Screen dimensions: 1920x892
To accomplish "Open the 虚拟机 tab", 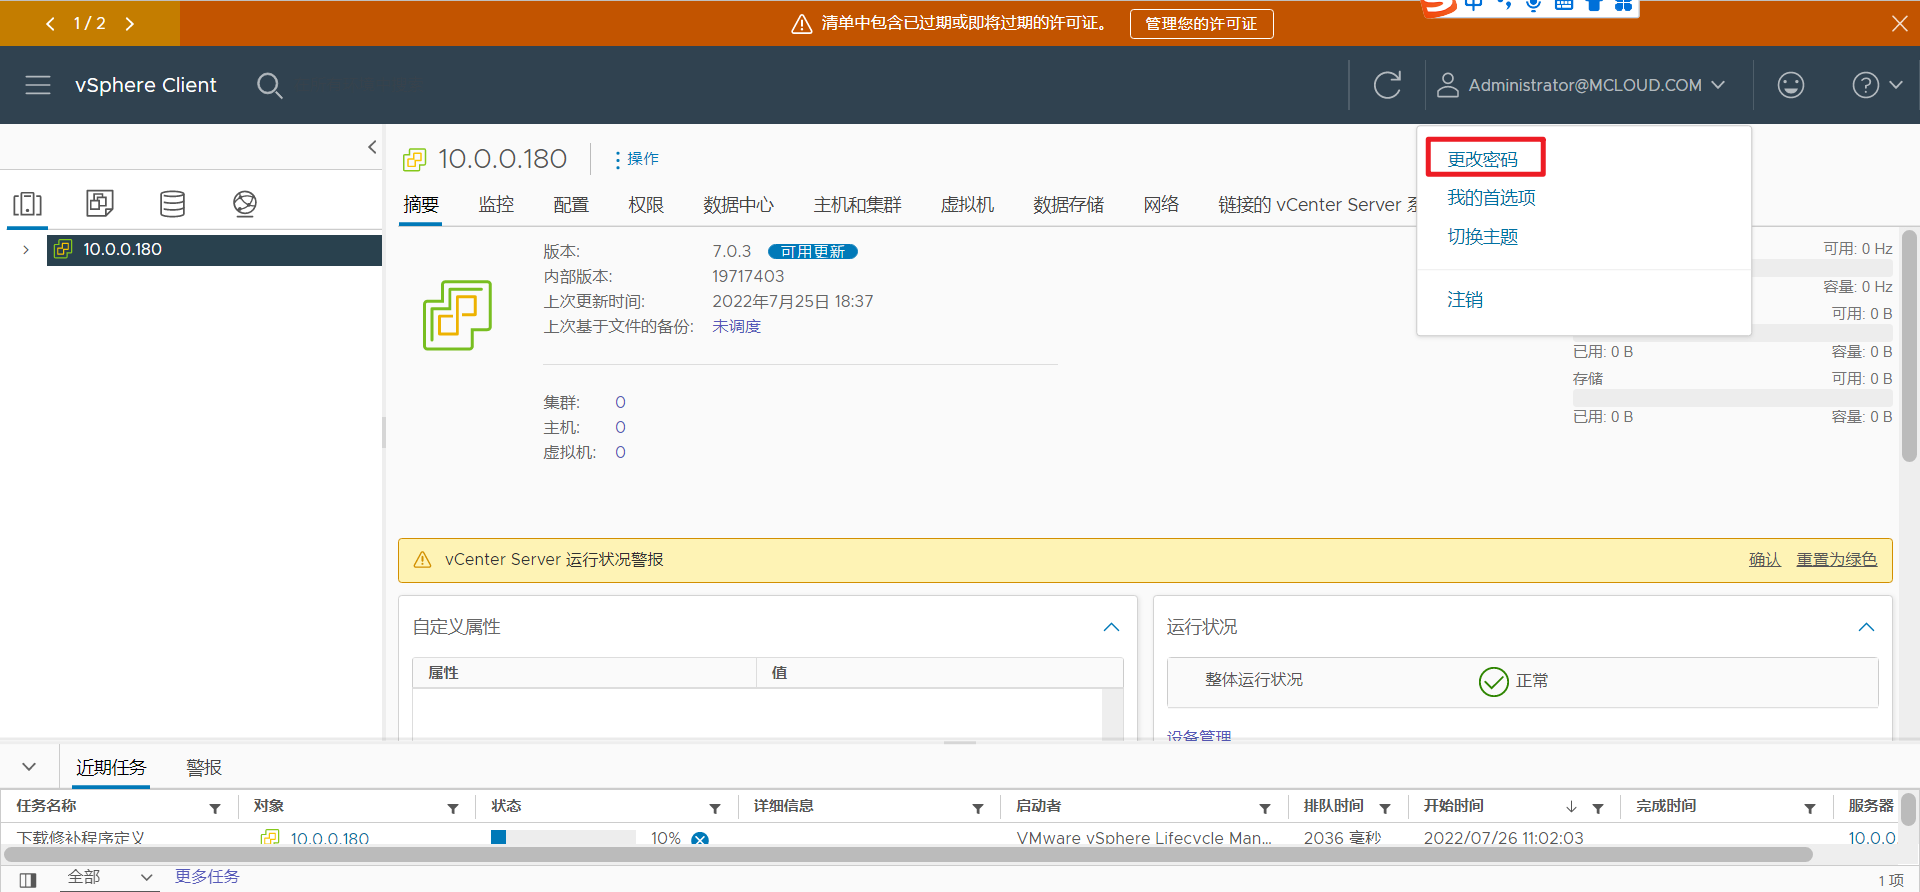I will click(967, 205).
